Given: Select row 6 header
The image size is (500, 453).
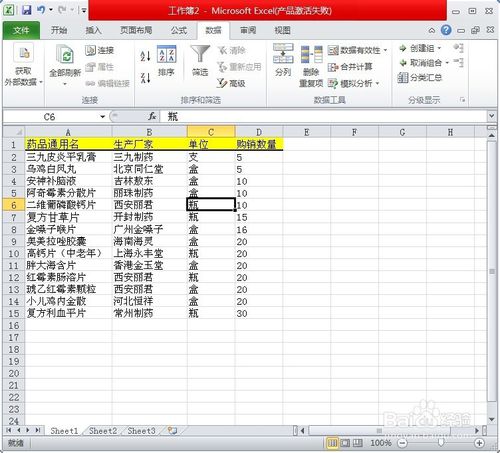Looking at the screenshot, I should (x=14, y=205).
